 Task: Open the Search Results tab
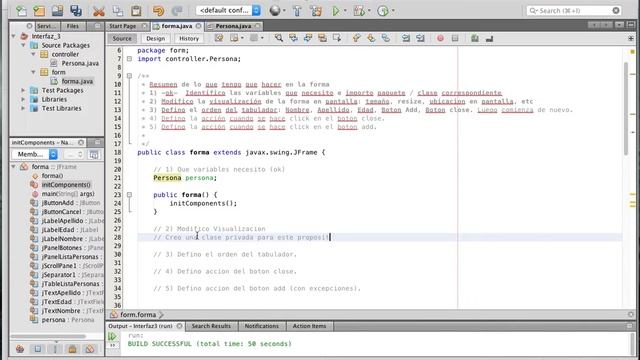[x=211, y=326]
